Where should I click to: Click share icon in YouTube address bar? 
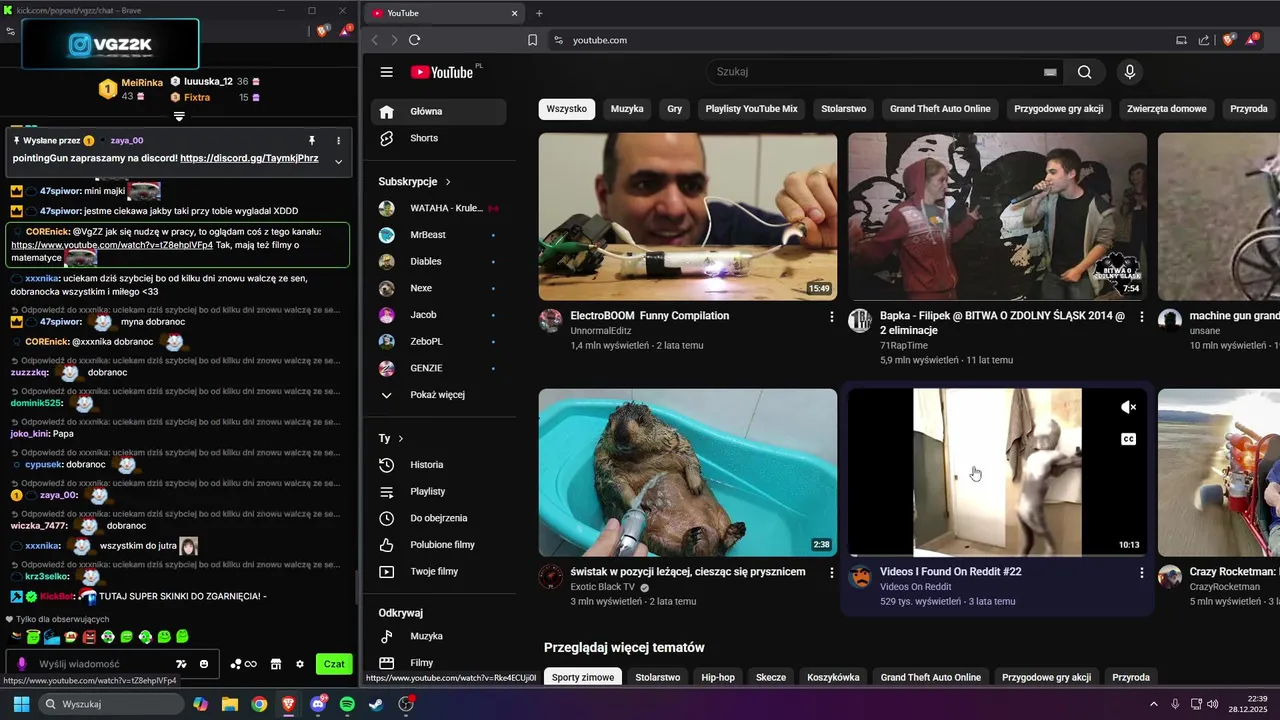tap(1204, 40)
